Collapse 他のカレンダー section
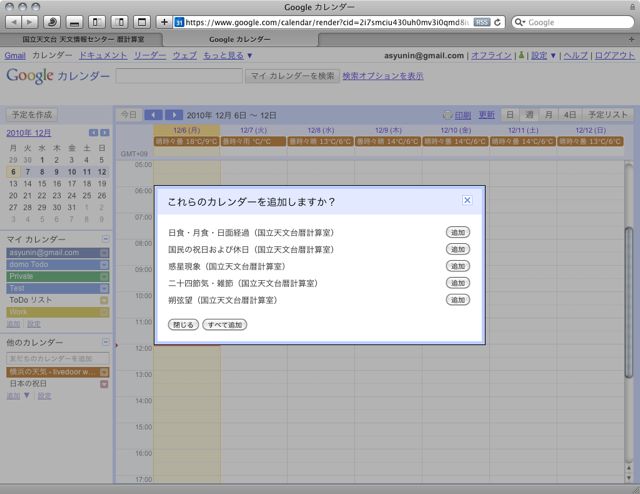Viewport: 640px width, 494px height. pyautogui.click(x=105, y=342)
